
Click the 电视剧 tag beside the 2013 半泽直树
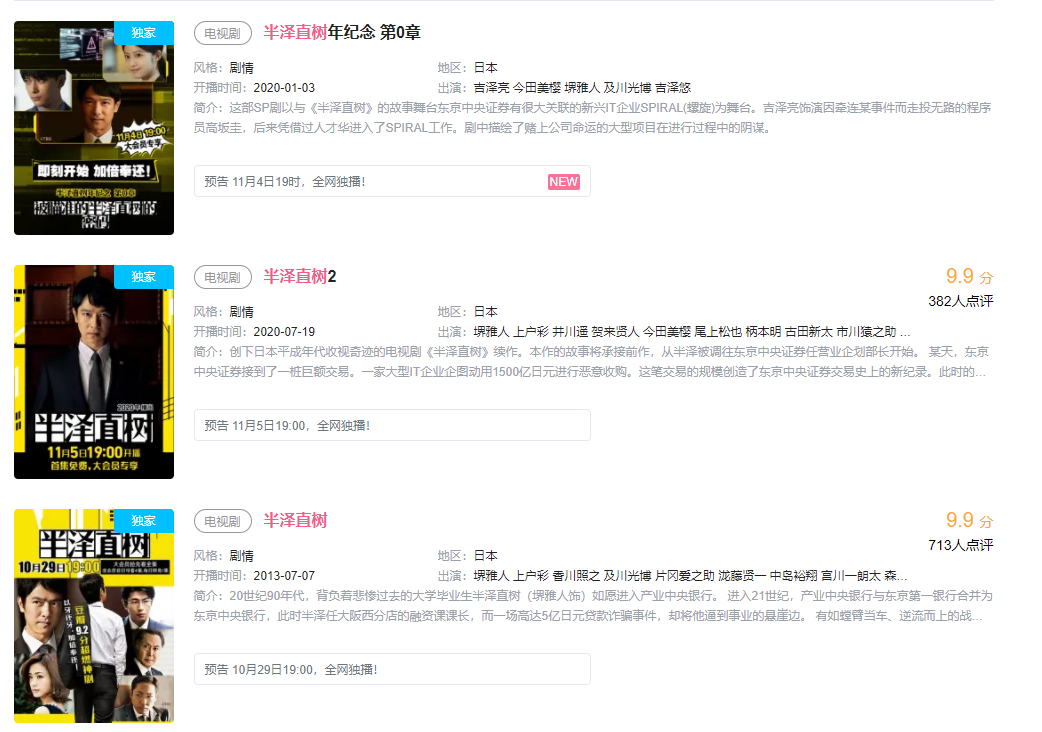point(223,521)
